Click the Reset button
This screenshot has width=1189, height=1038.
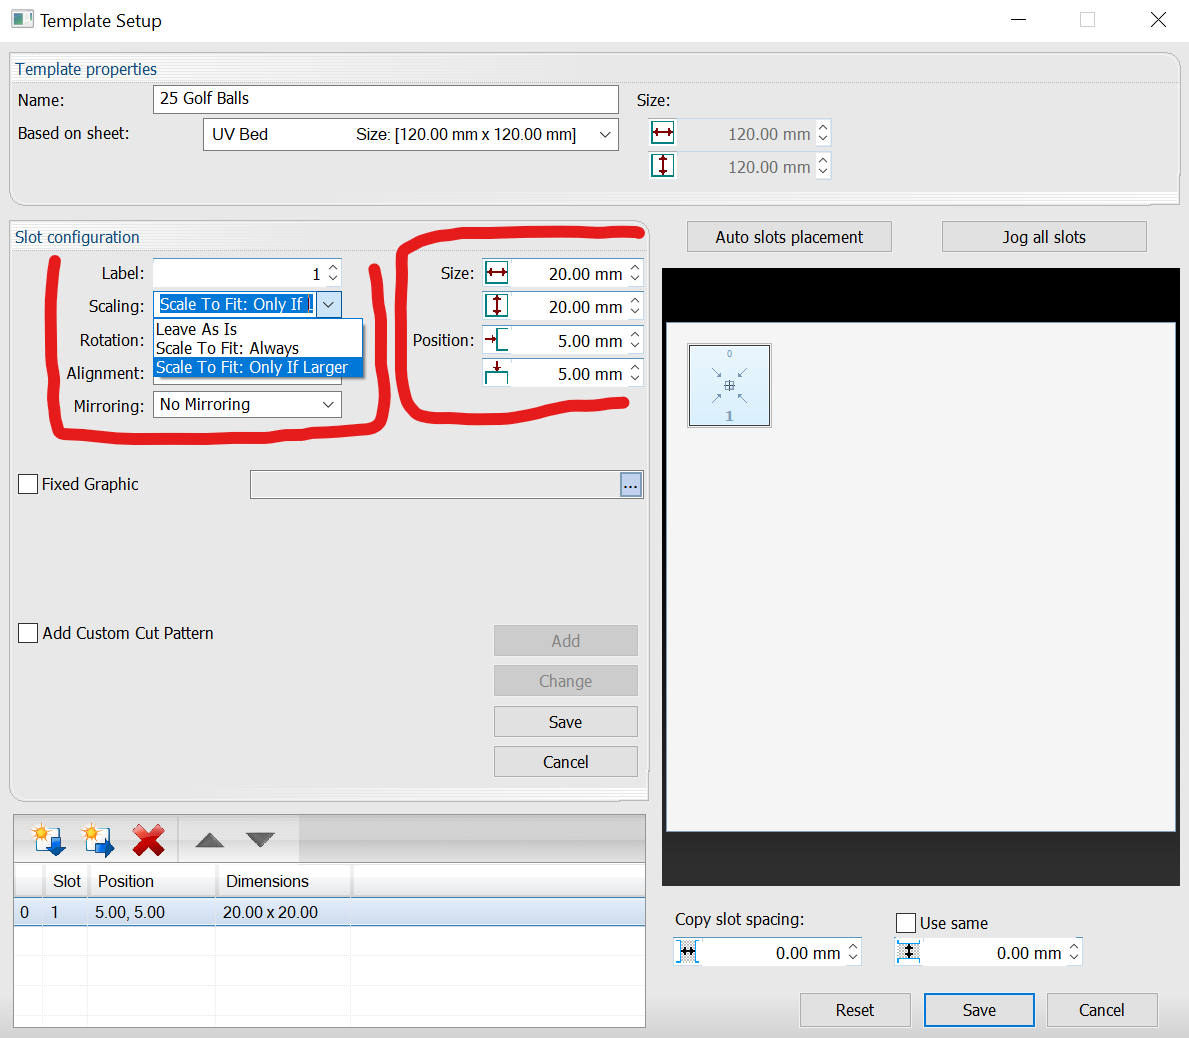click(855, 1010)
